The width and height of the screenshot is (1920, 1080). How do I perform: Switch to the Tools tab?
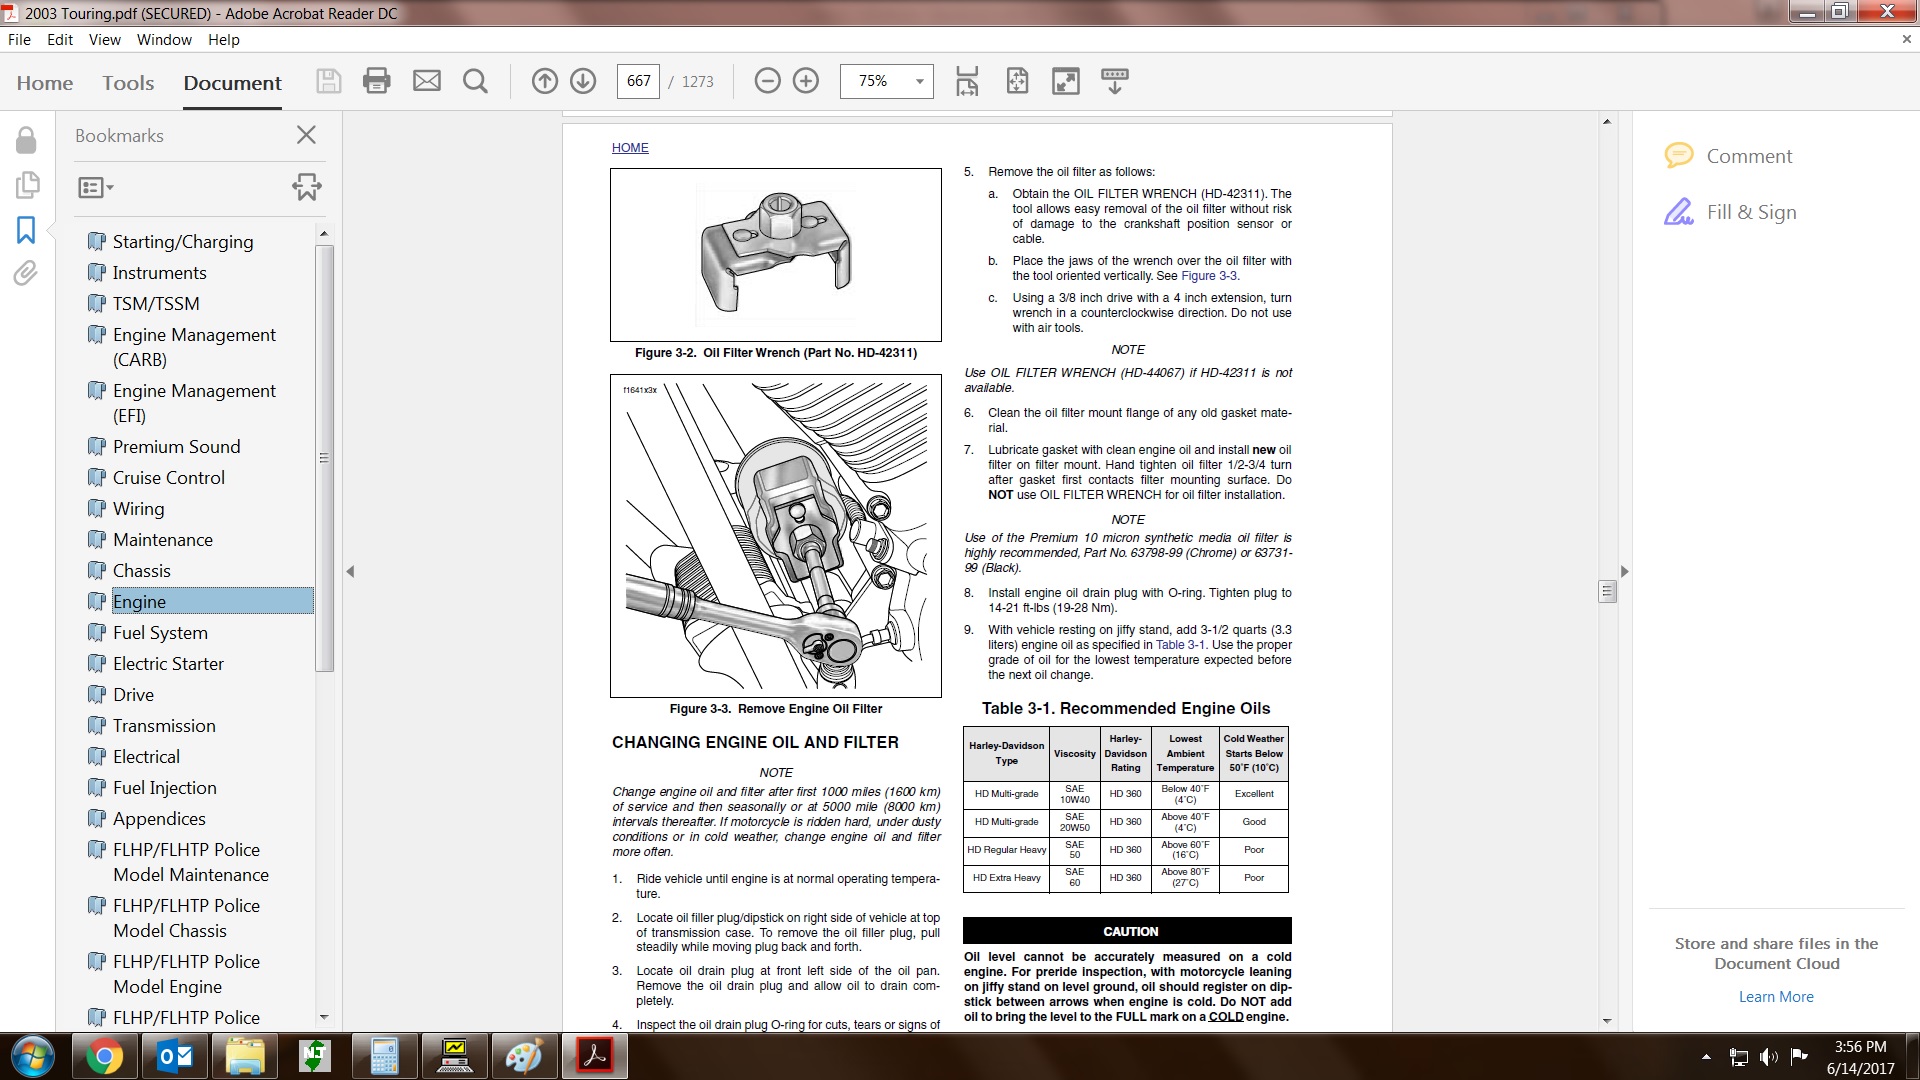pos(128,83)
